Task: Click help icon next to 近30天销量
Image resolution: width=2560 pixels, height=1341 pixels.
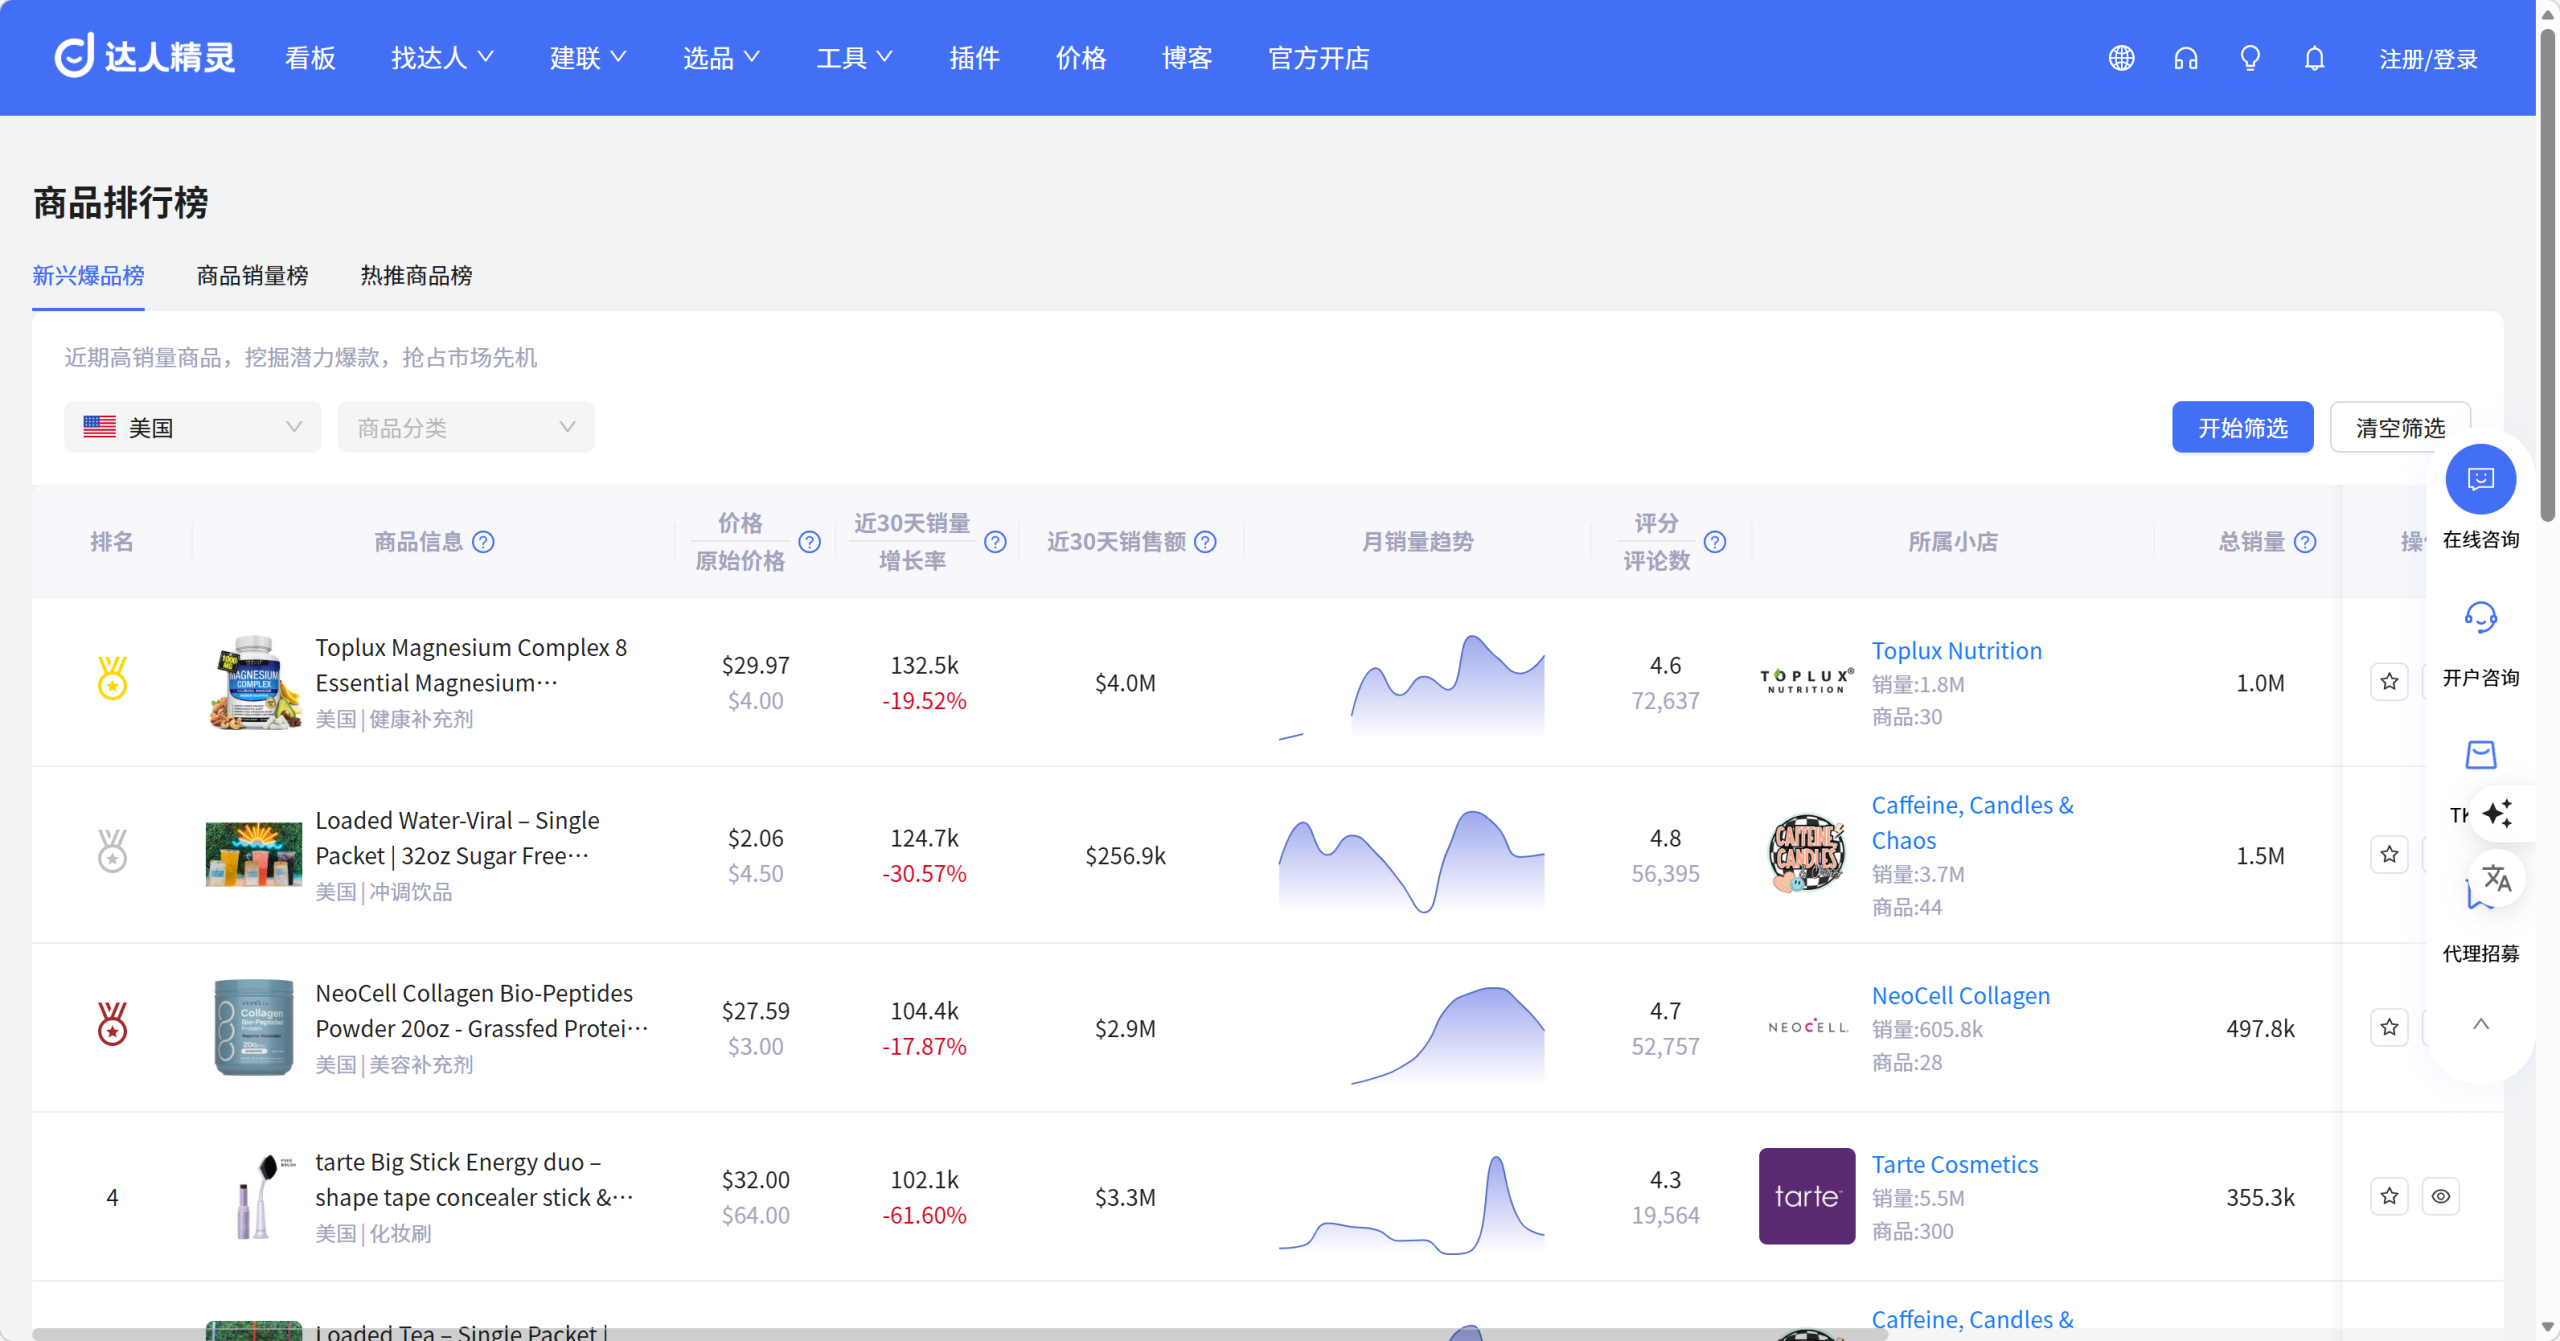Action: (995, 542)
